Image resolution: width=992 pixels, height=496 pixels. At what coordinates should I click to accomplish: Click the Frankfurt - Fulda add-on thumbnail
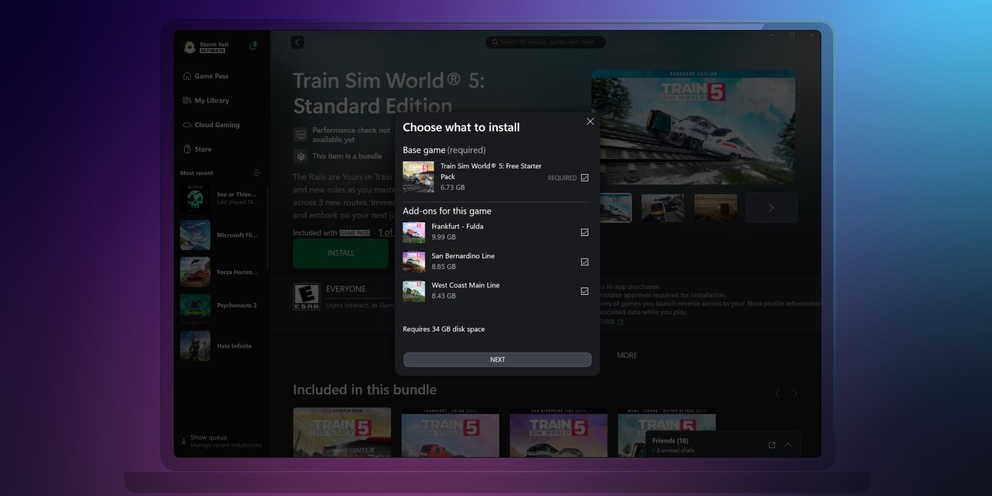(x=414, y=232)
